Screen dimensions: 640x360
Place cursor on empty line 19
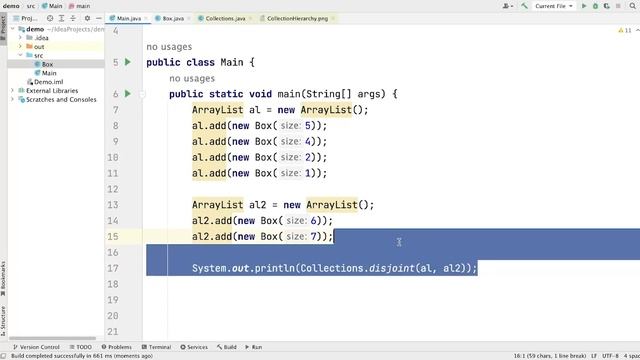(392, 300)
